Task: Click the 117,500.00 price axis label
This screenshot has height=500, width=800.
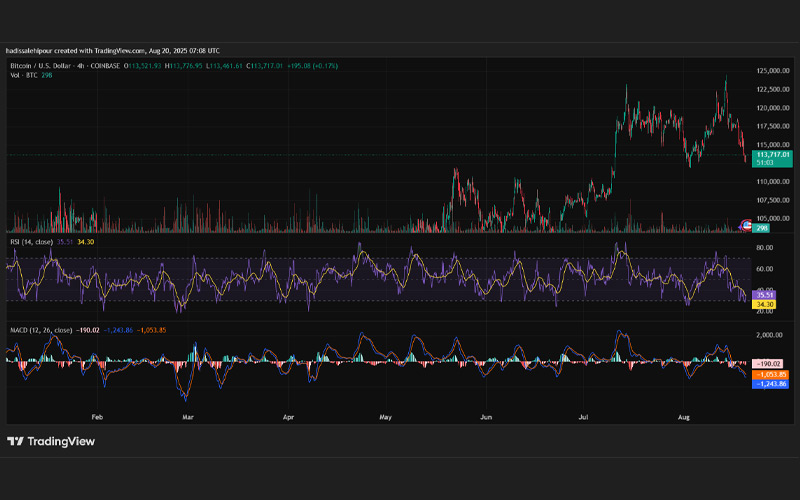Action: point(773,126)
